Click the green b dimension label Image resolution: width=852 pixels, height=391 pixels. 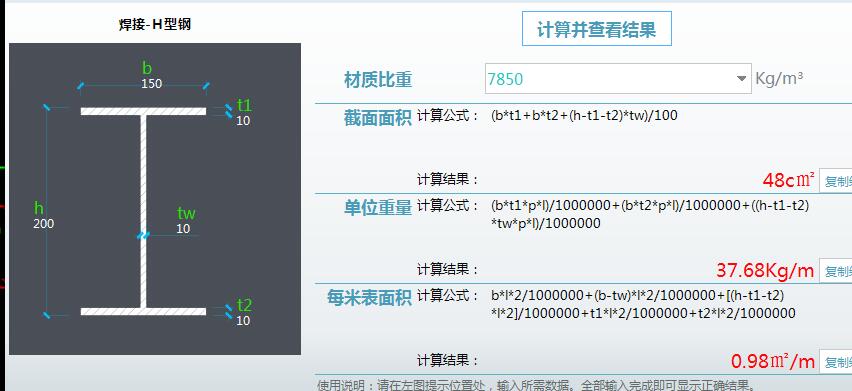coord(147,68)
